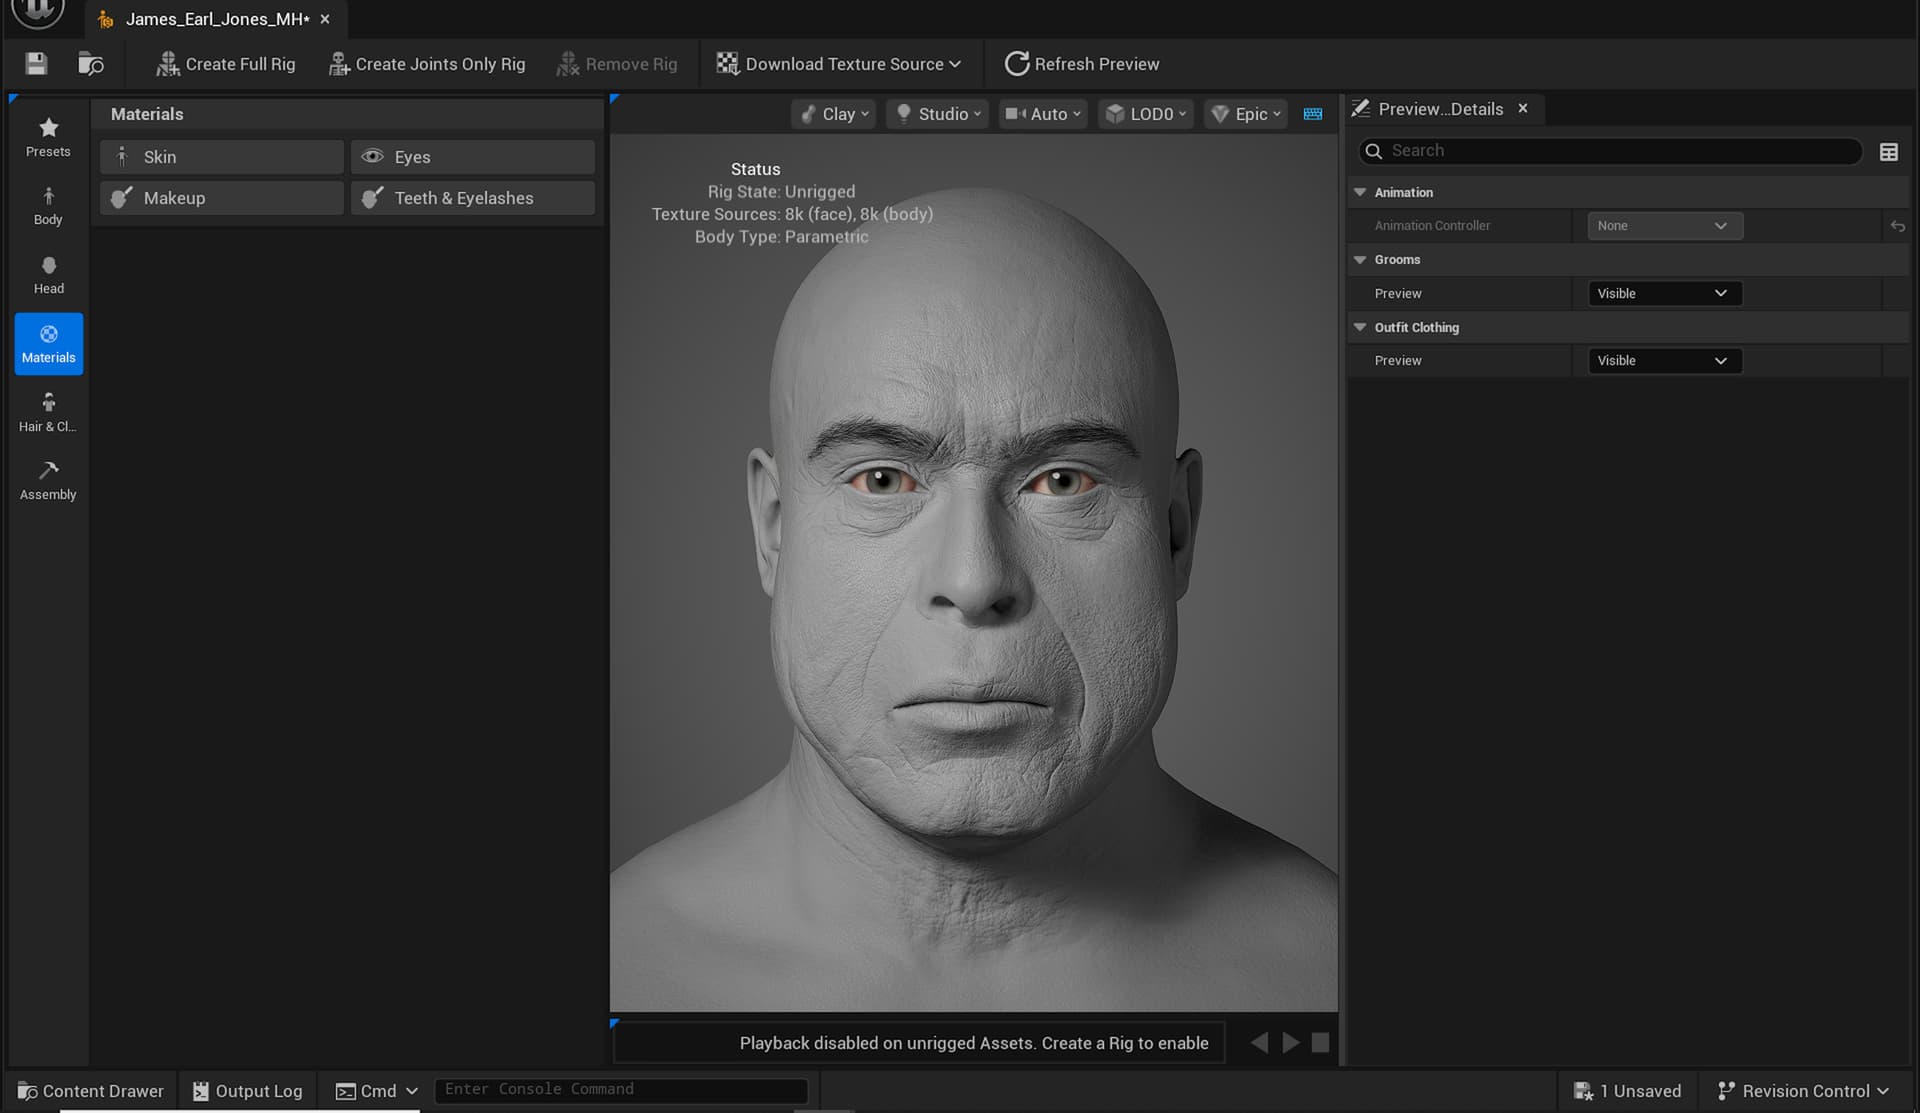Select the Skin materials category

click(221, 157)
